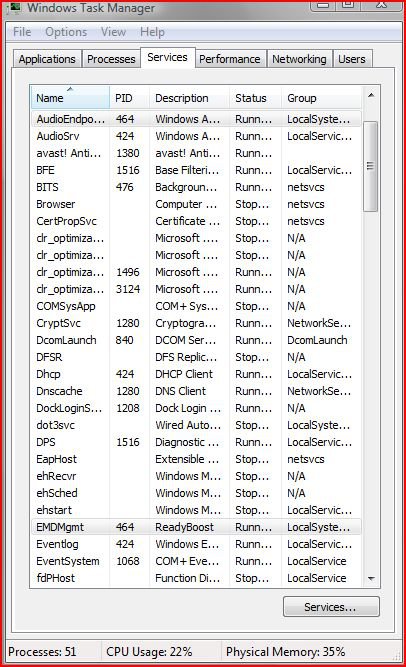The width and height of the screenshot is (406, 667).
Task: Switch to the Networking tab
Action: (299, 59)
